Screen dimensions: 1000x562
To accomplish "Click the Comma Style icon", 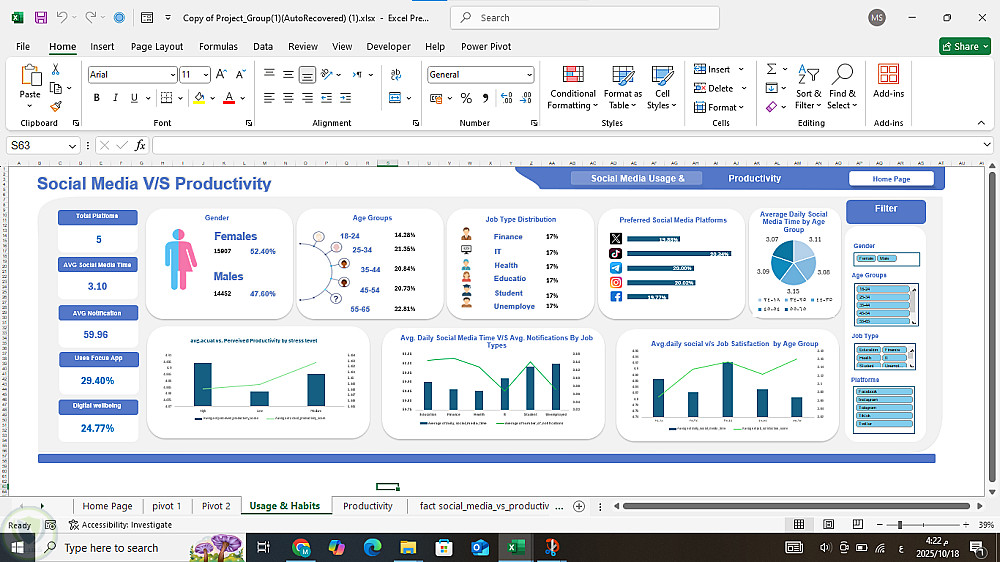I will click(486, 98).
